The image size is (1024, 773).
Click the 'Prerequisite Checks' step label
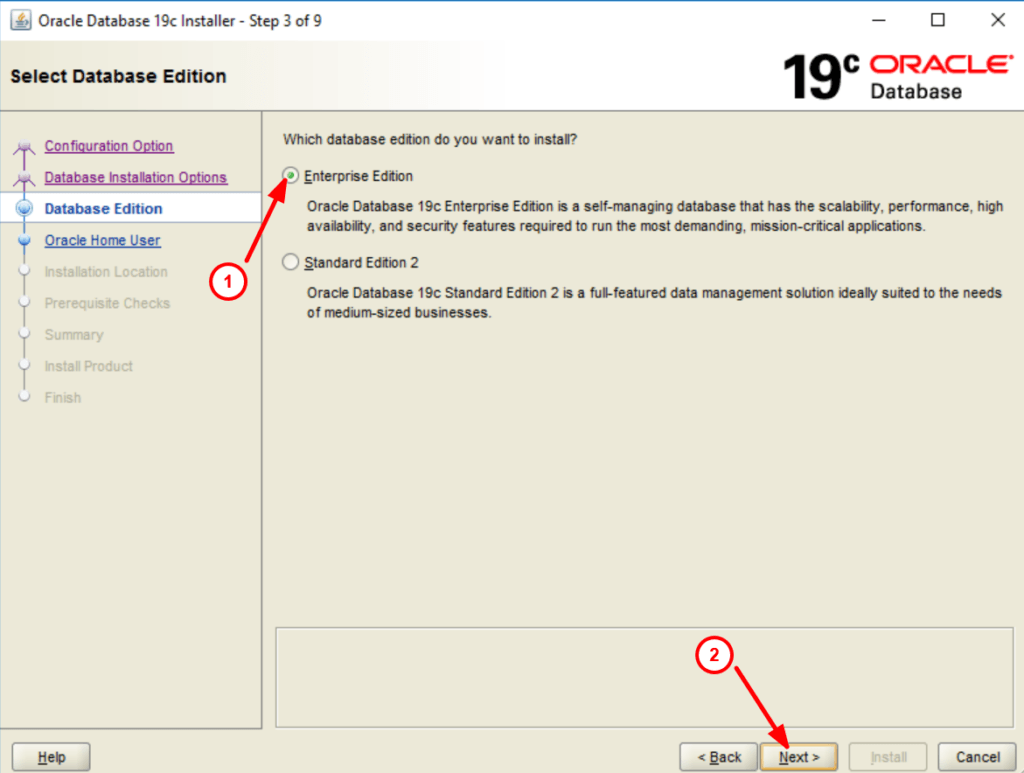pos(107,303)
